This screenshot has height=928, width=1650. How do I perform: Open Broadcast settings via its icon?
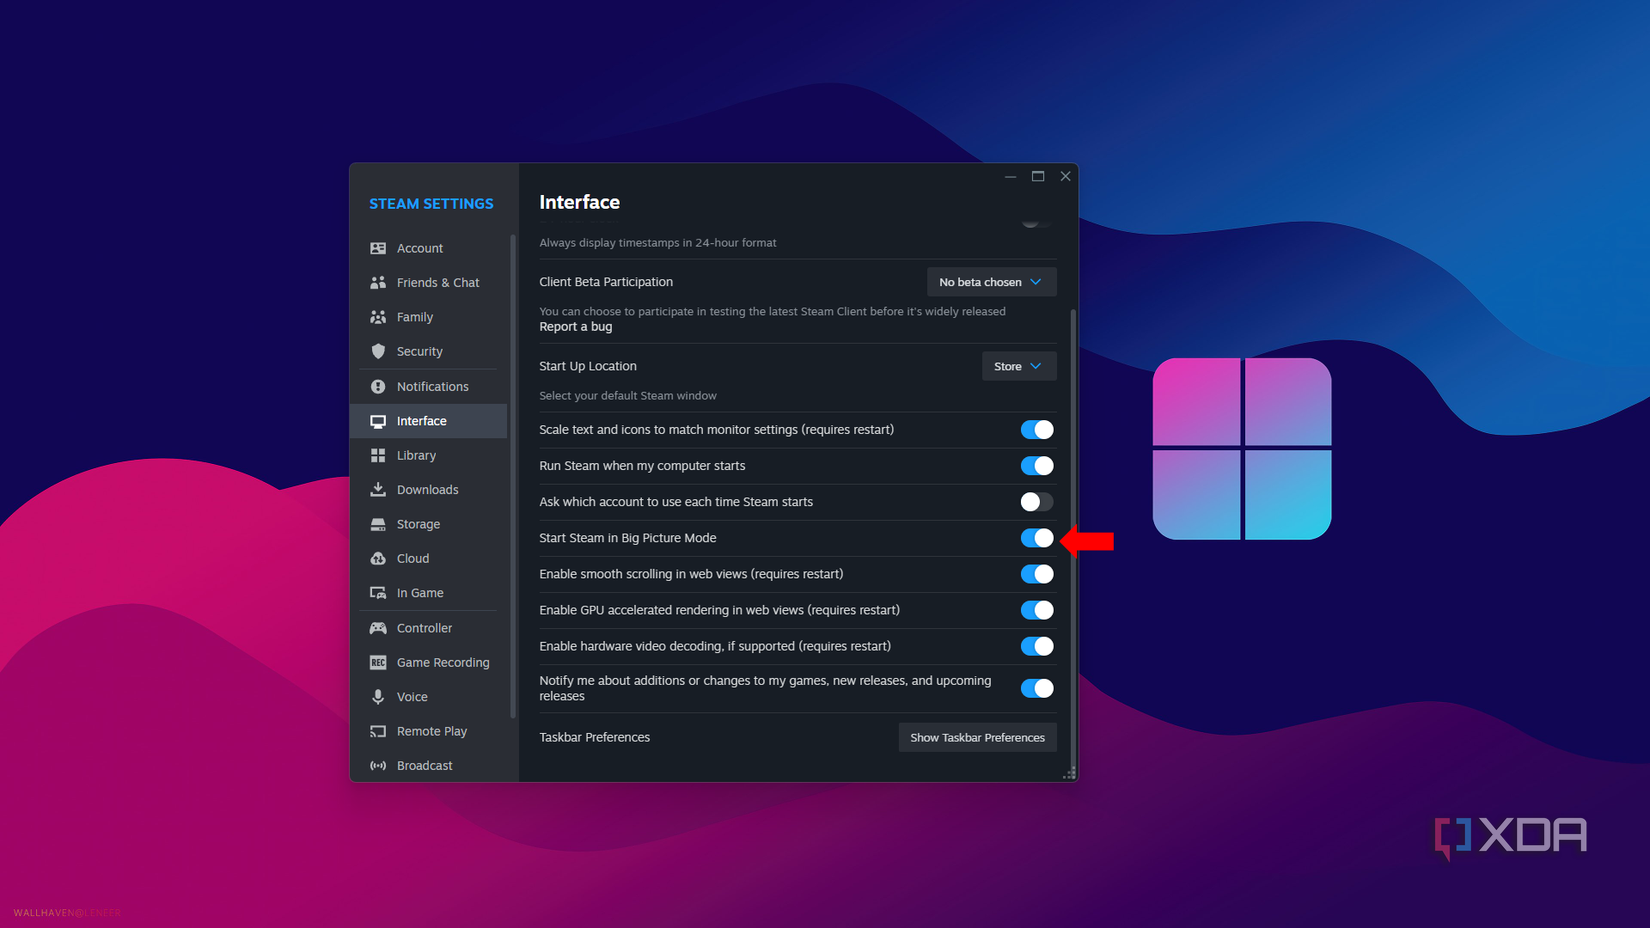379,765
